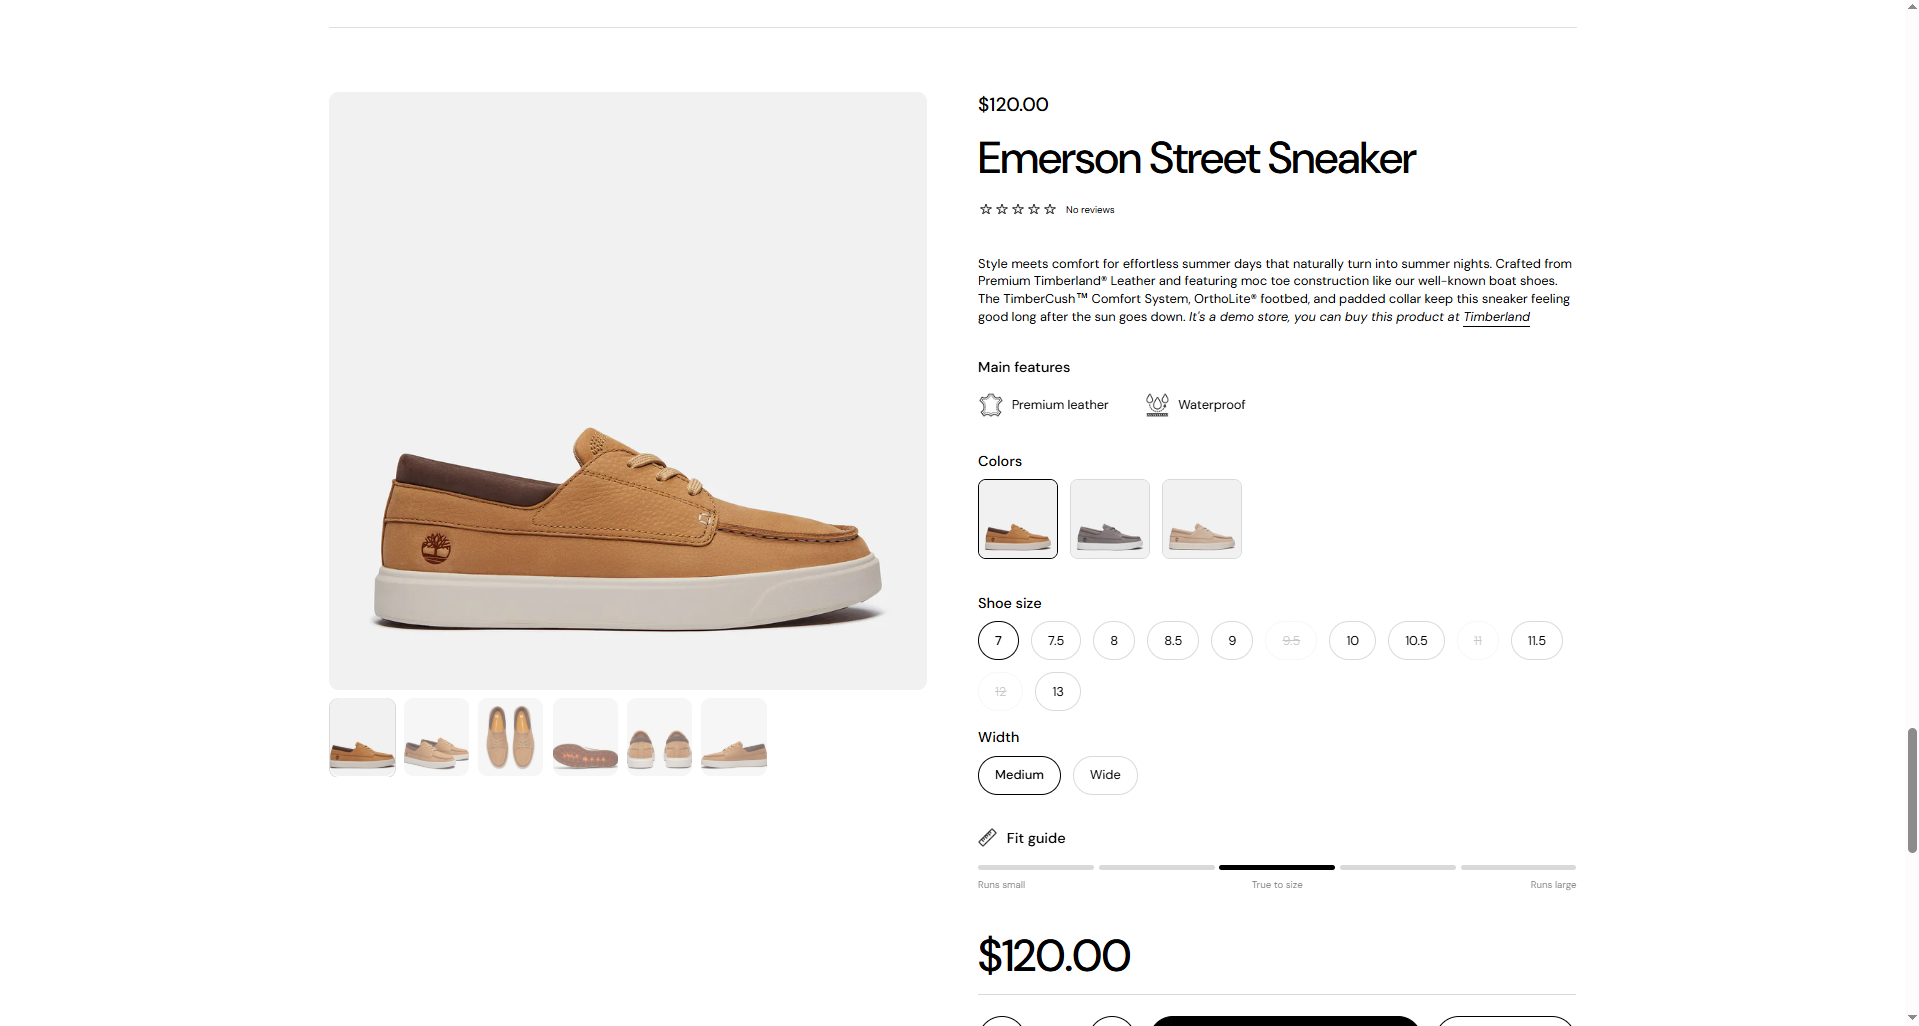Choose shoe size 8.5
The image size is (1919, 1026).
tap(1172, 641)
